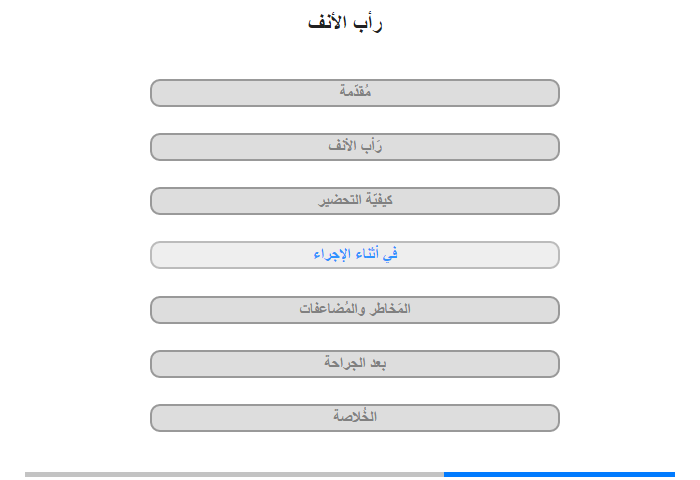Click the رأب الأنف bold page heading

coord(345,22)
